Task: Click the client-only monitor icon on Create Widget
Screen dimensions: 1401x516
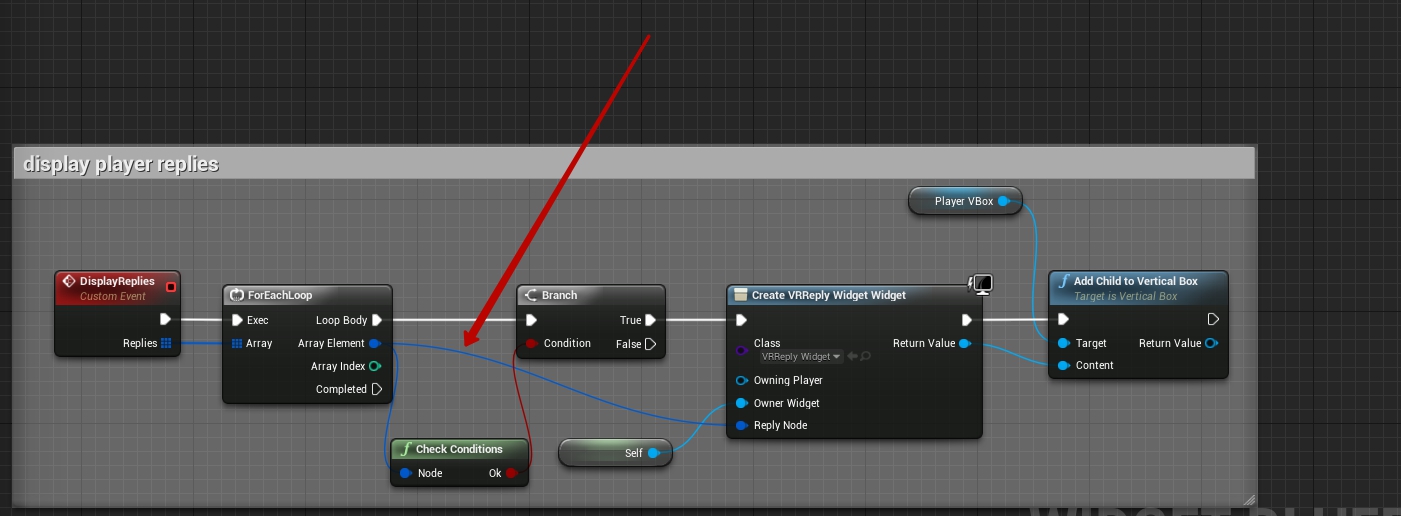Action: coord(981,285)
